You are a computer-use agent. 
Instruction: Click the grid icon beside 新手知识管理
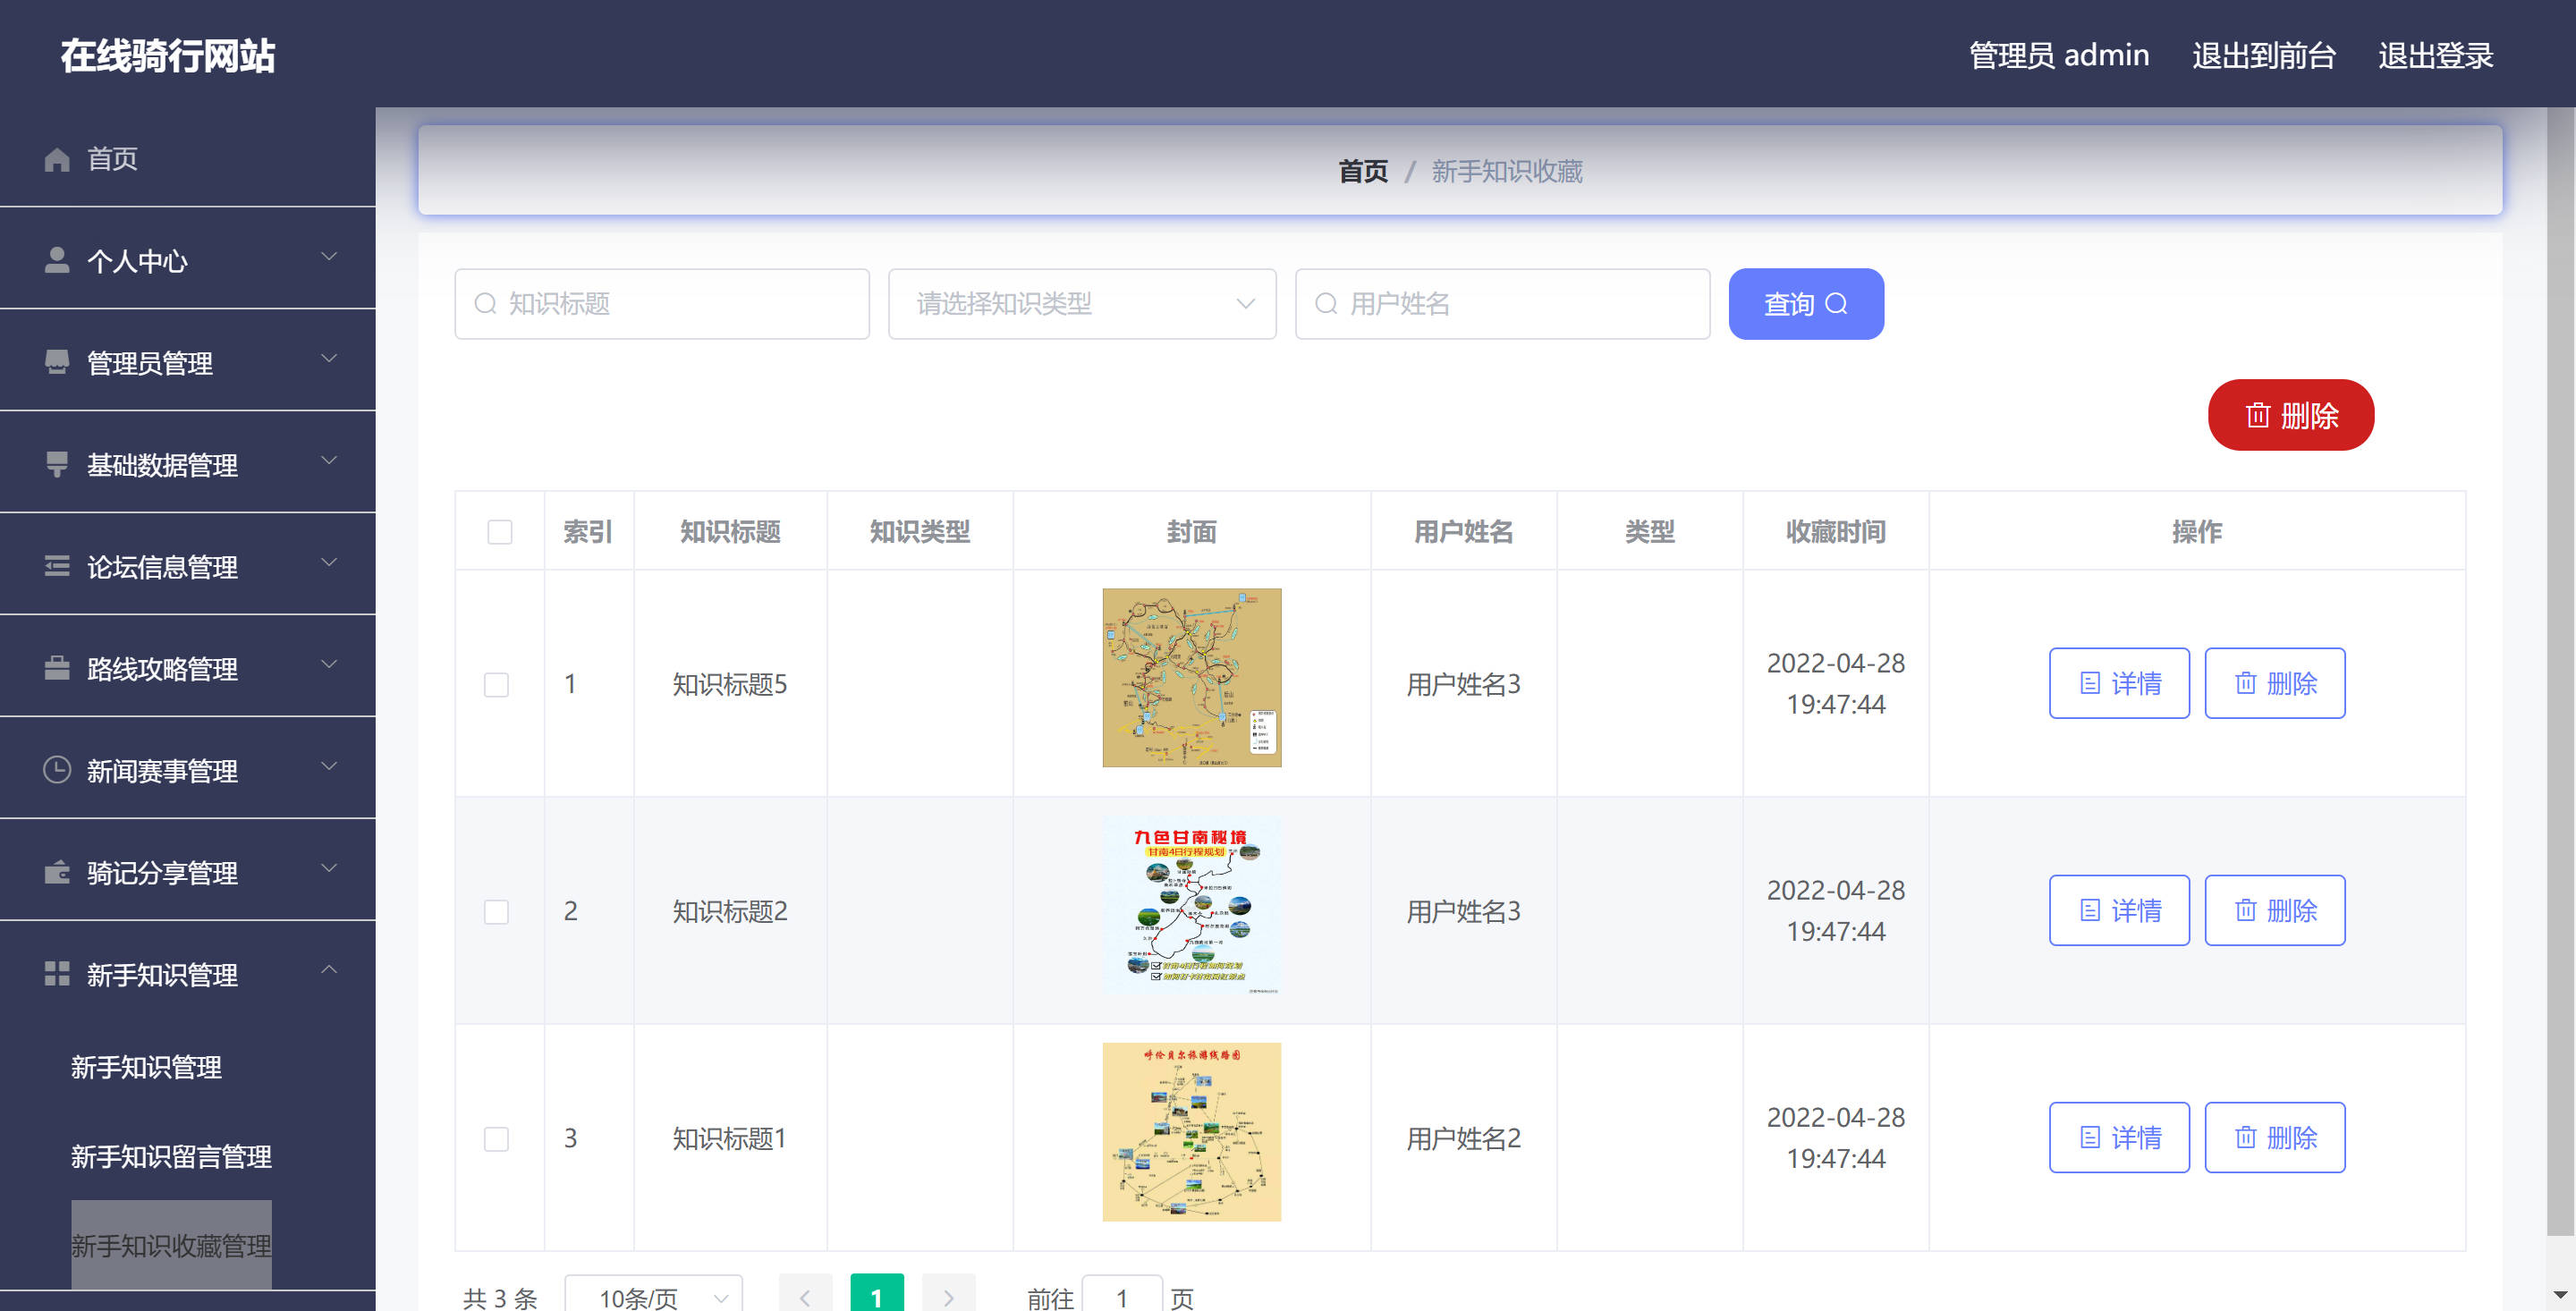(x=57, y=974)
